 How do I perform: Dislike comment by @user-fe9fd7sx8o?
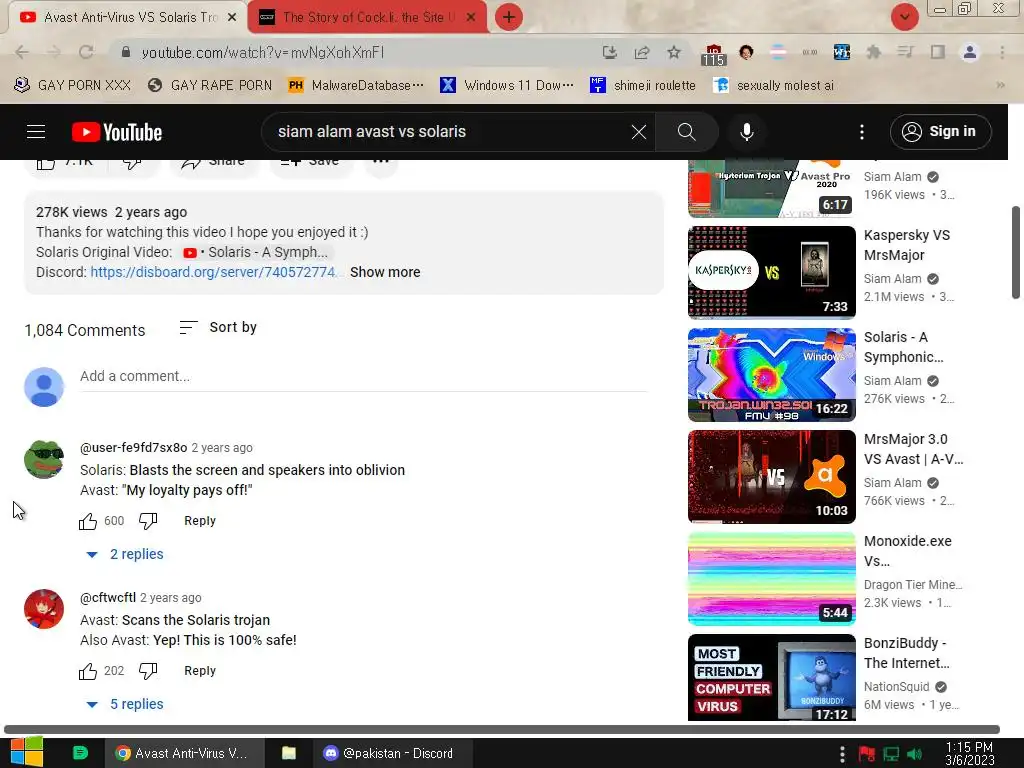148,521
